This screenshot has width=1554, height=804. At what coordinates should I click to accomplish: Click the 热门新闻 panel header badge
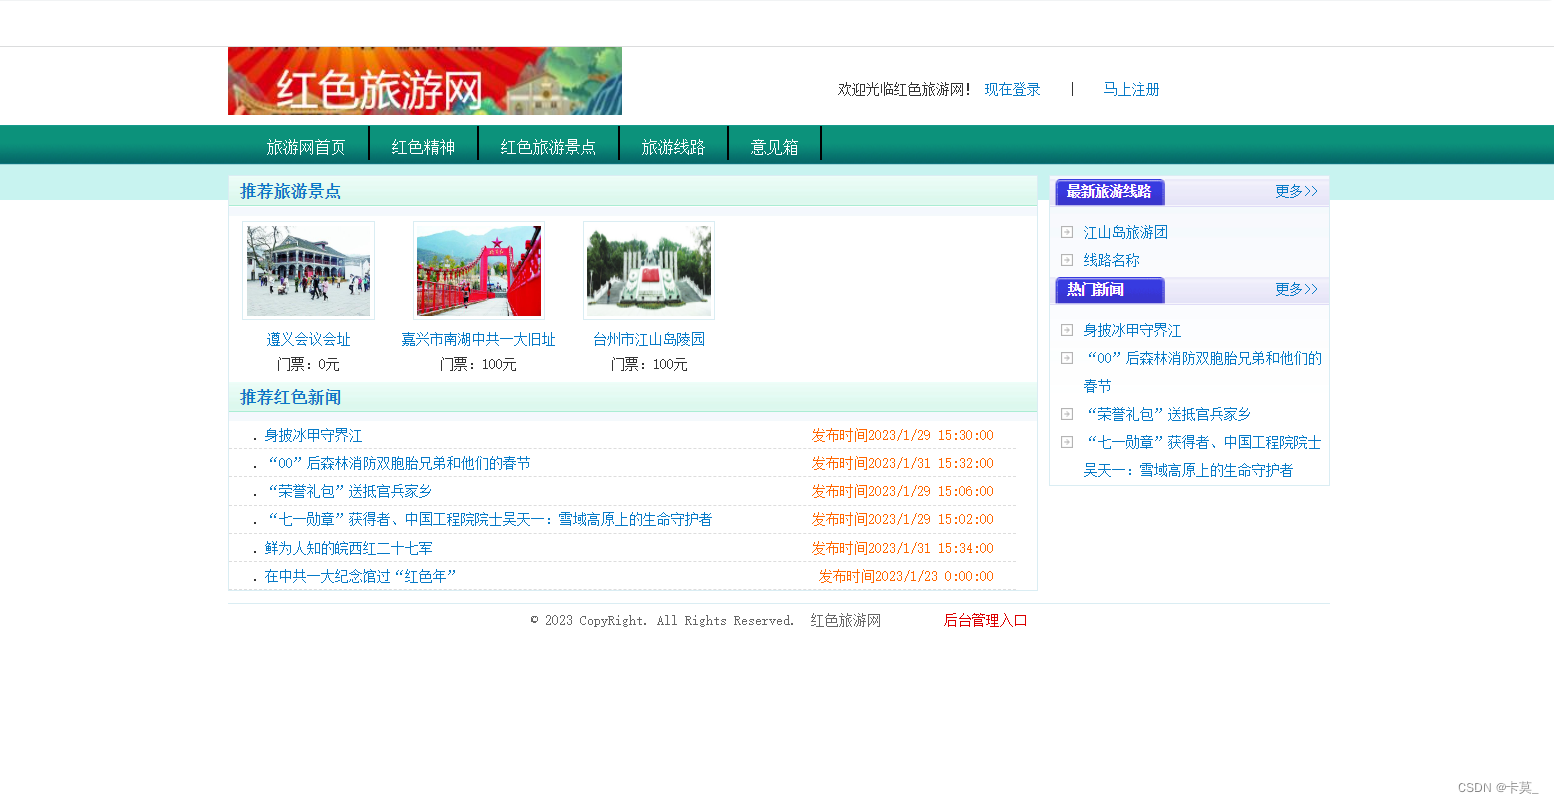(x=1109, y=290)
